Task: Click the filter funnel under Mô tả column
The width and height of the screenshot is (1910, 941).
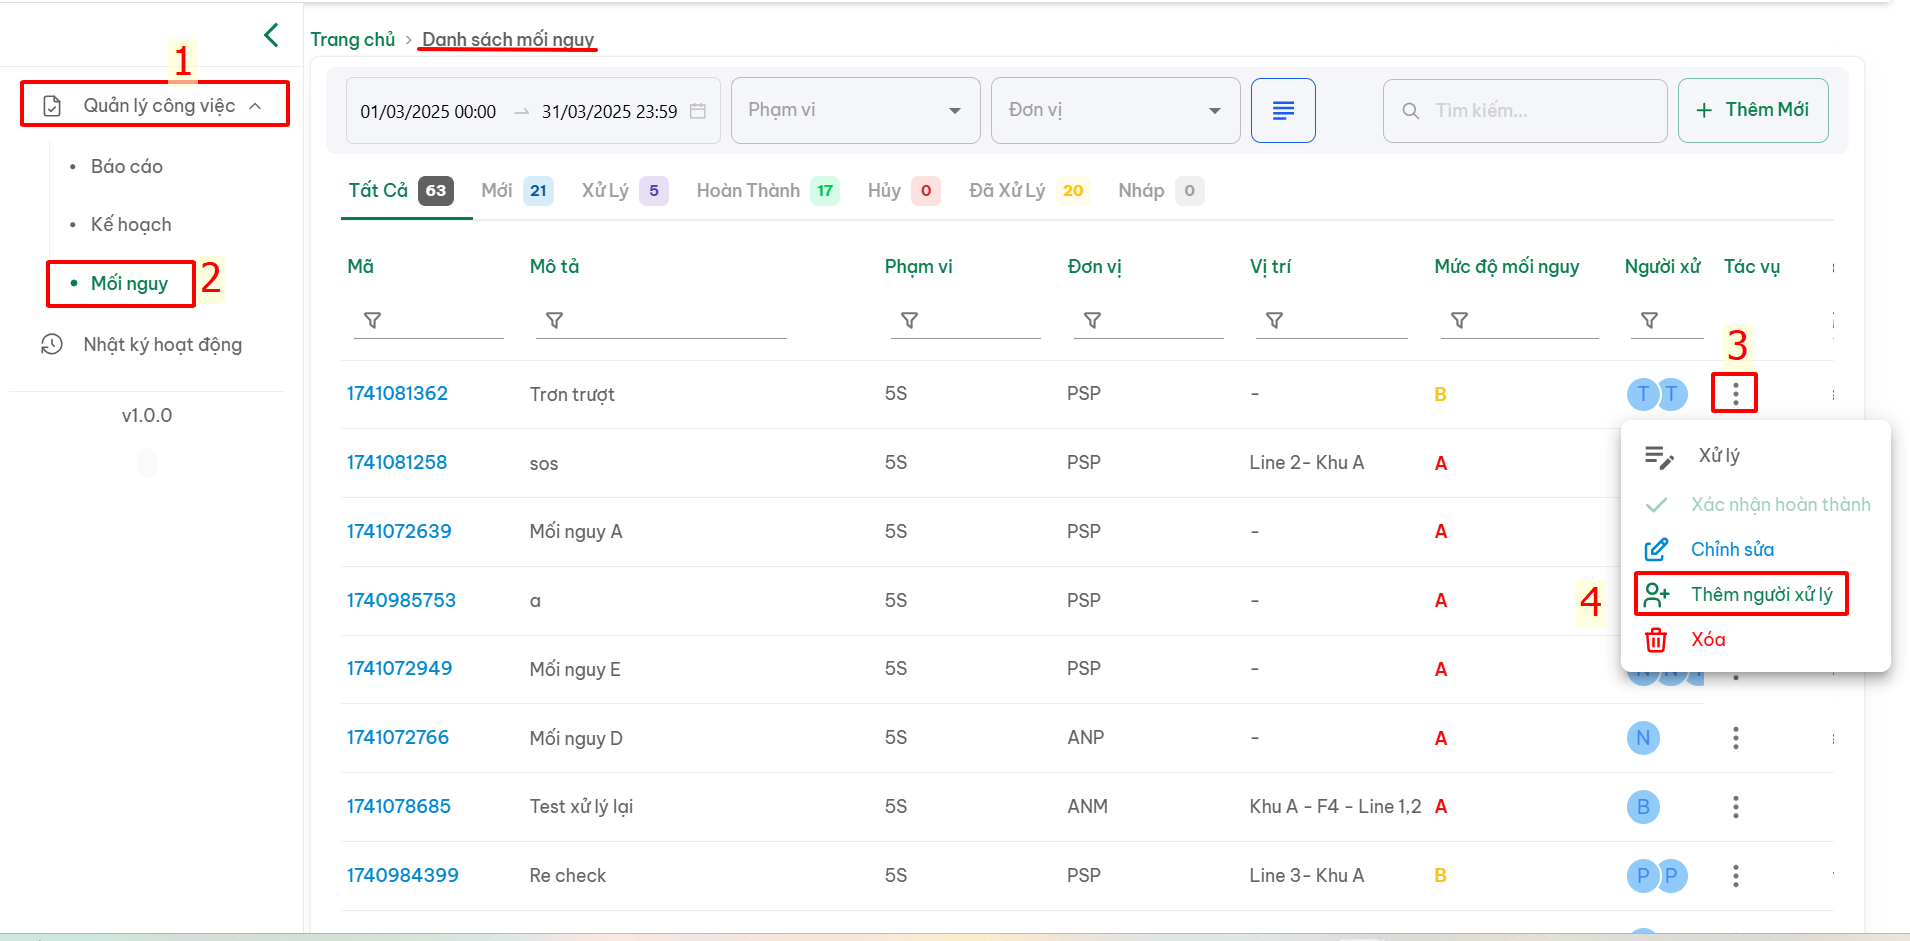Action: (554, 320)
